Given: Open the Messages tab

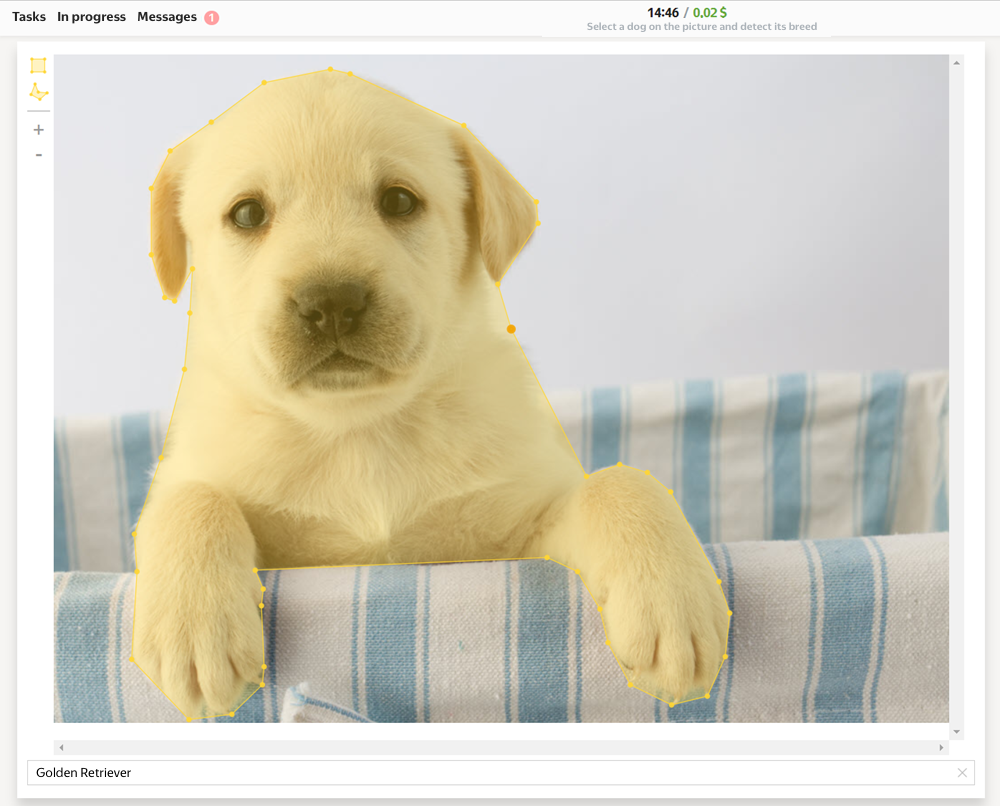Looking at the screenshot, I should [x=166, y=17].
